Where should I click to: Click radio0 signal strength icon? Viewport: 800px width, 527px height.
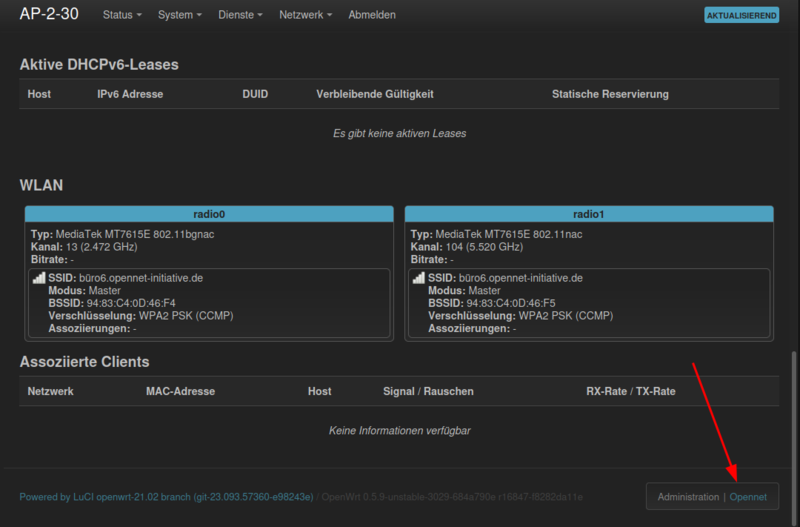pyautogui.click(x=39, y=278)
